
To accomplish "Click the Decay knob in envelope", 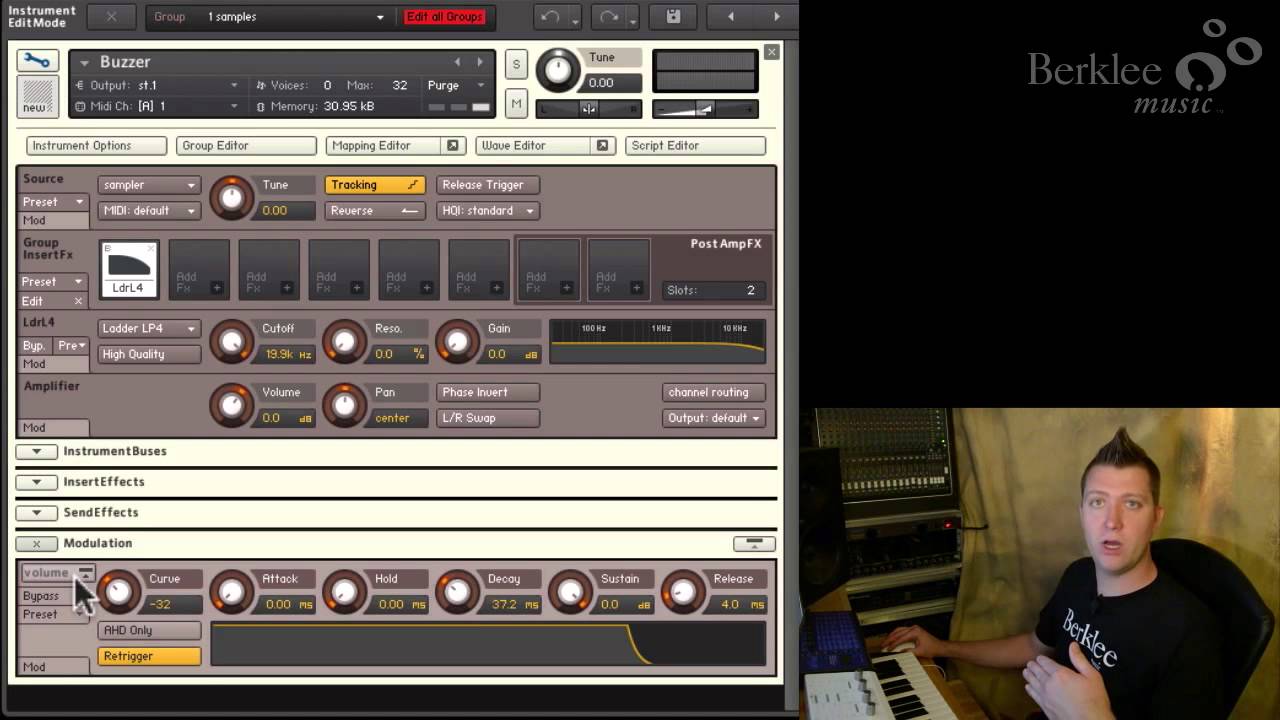I will point(457,592).
